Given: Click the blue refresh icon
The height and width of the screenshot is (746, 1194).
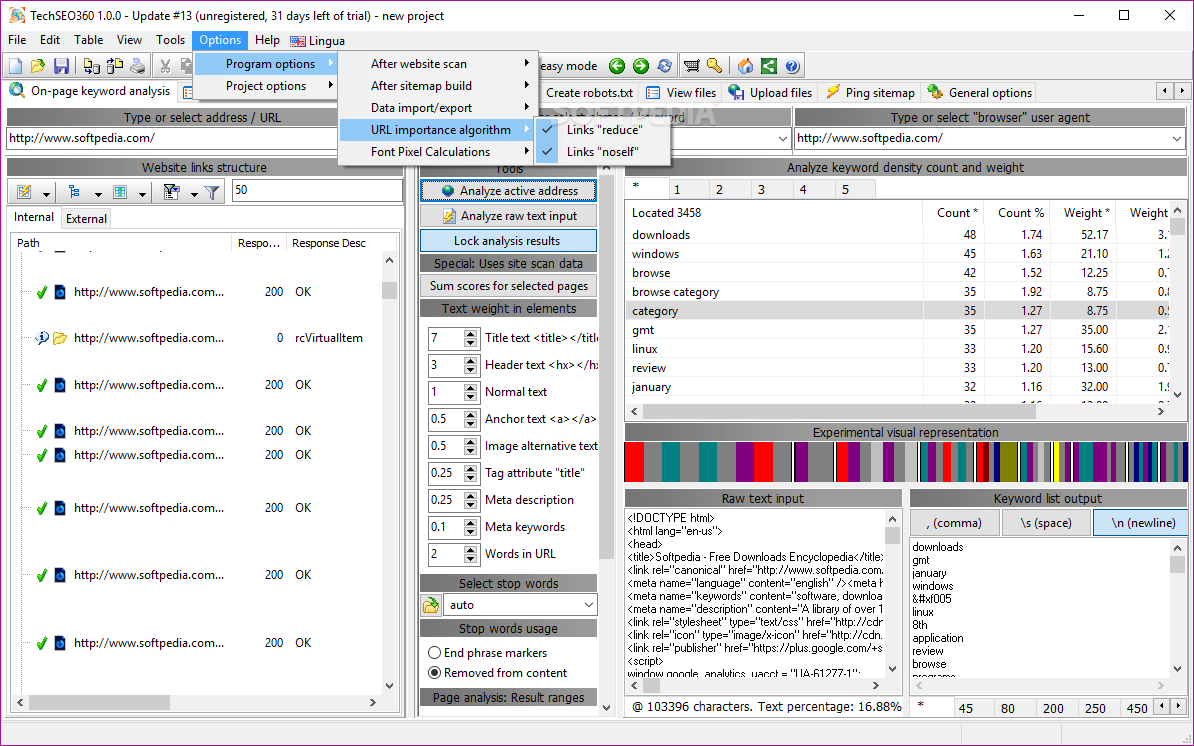Looking at the screenshot, I should click(x=665, y=66).
